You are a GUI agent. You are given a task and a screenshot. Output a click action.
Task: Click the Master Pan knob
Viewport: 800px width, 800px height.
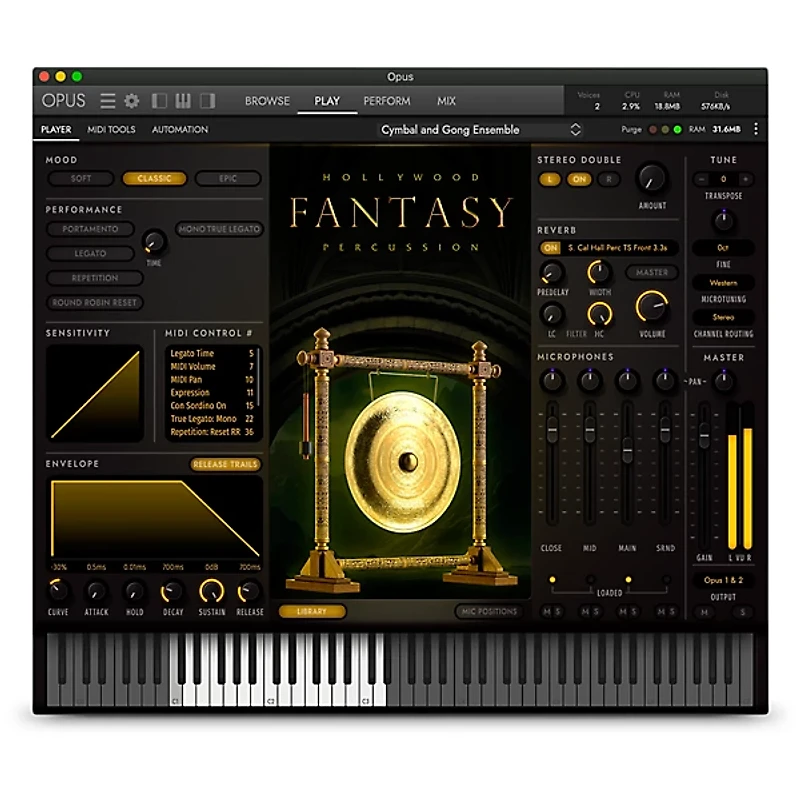[723, 381]
